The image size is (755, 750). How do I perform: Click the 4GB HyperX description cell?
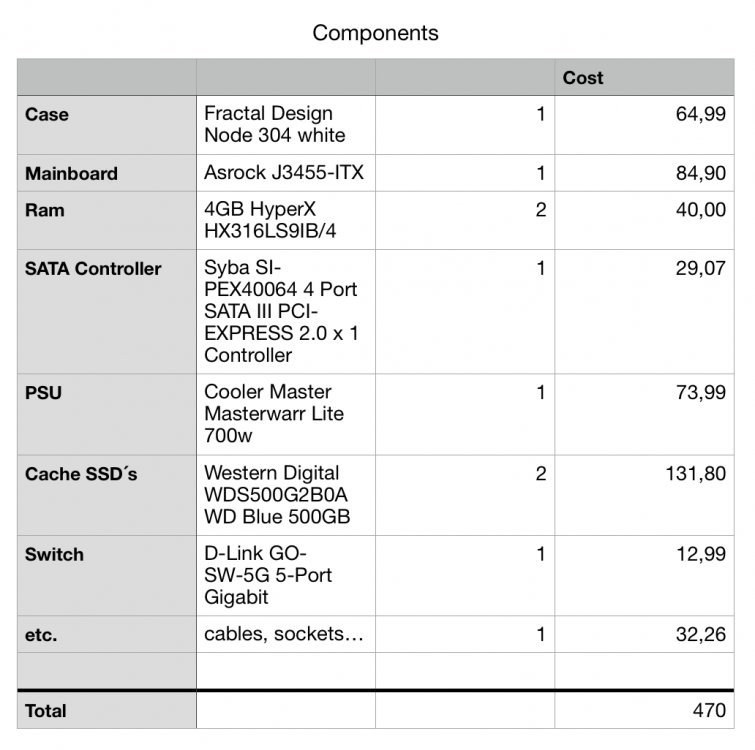(x=286, y=220)
